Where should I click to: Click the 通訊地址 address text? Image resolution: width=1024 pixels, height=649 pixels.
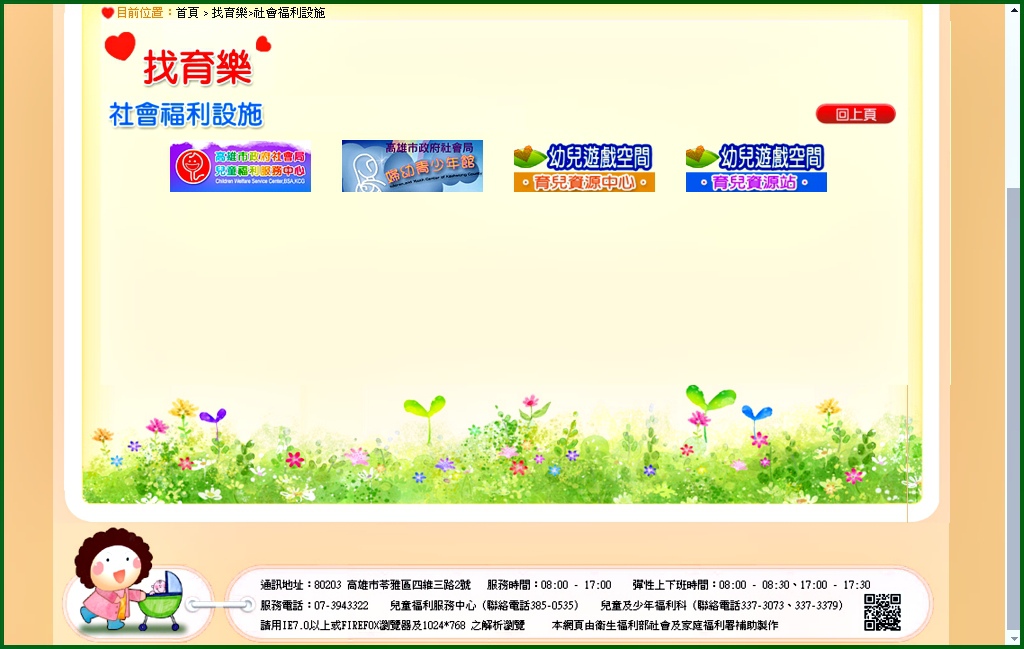[x=366, y=585]
